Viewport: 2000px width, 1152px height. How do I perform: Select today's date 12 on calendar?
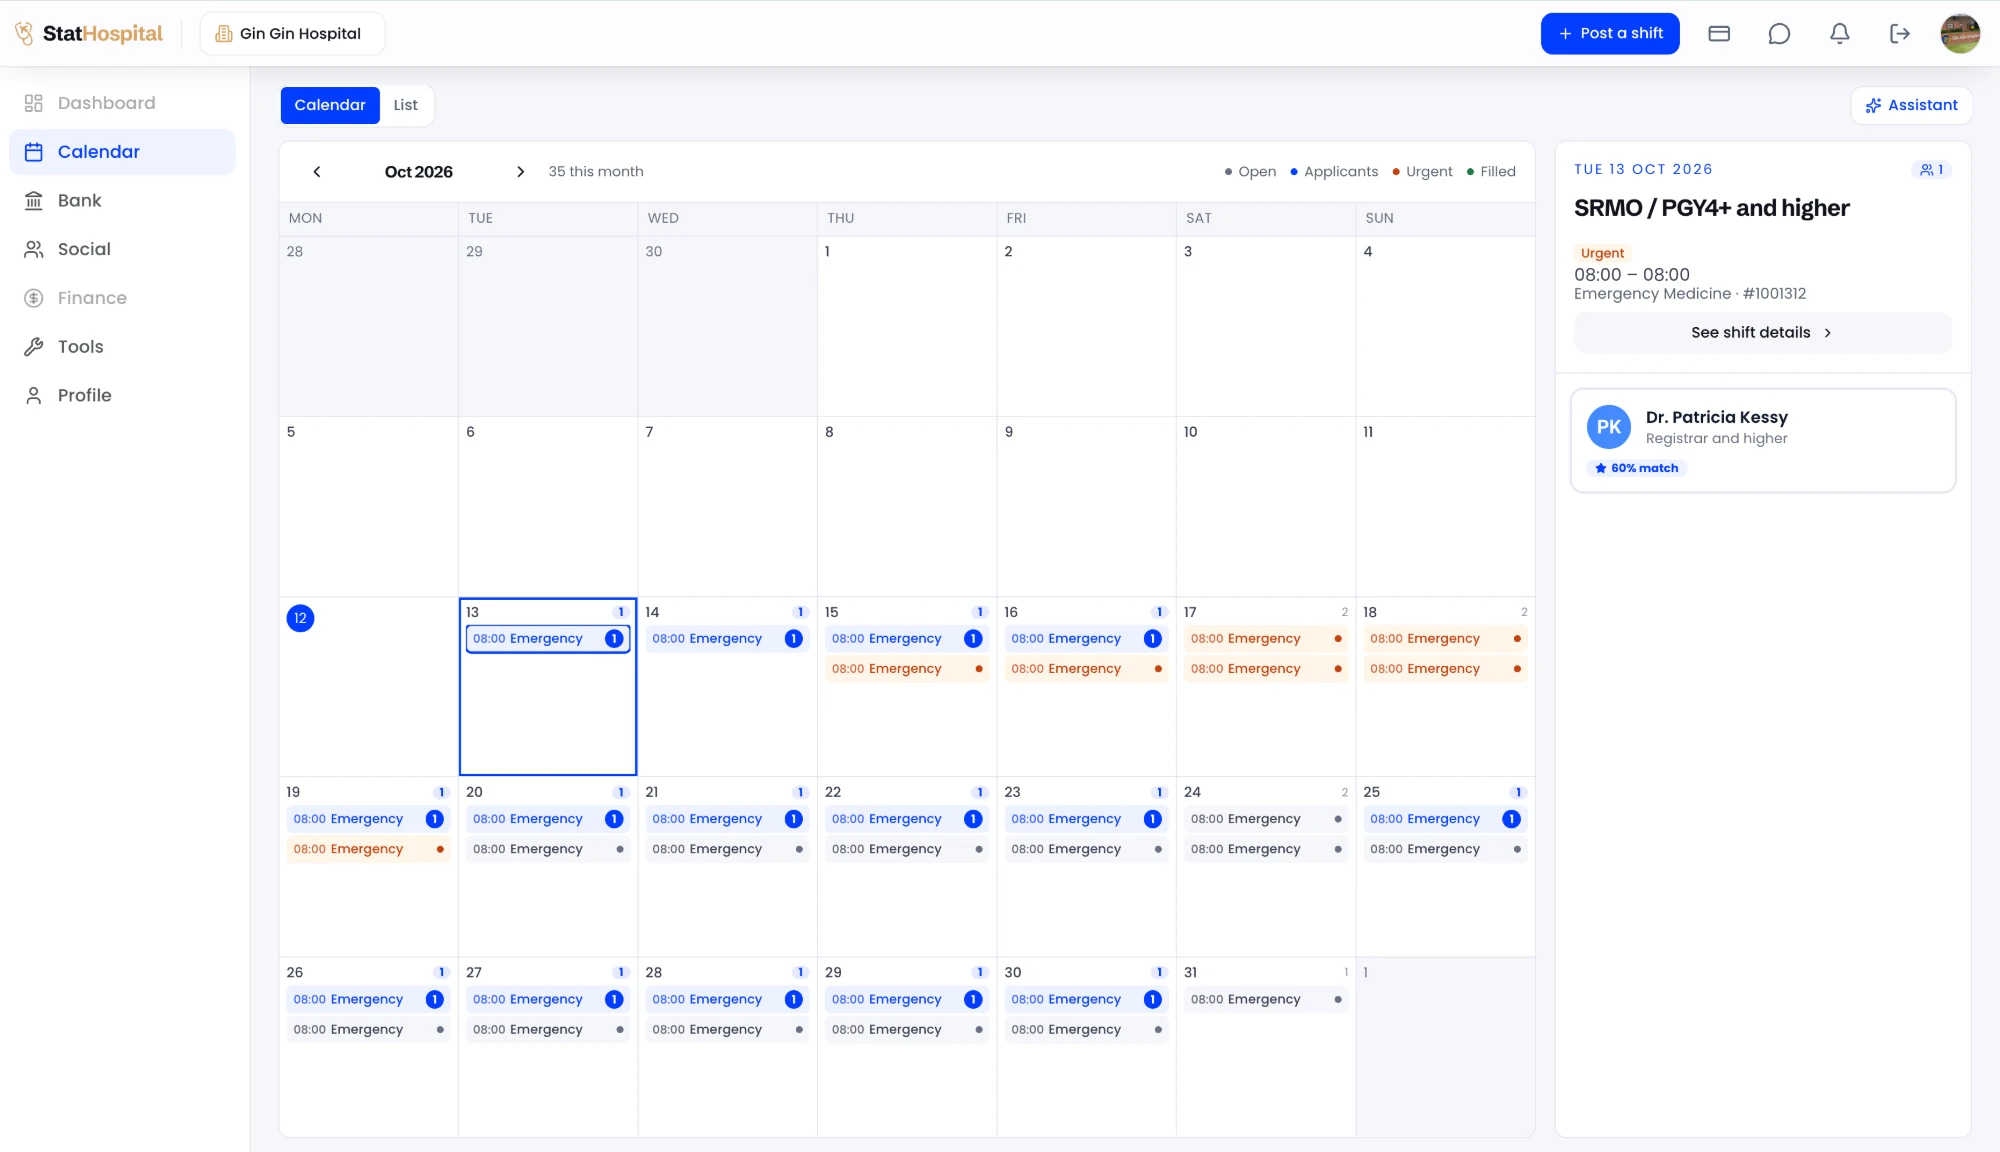[x=300, y=618]
